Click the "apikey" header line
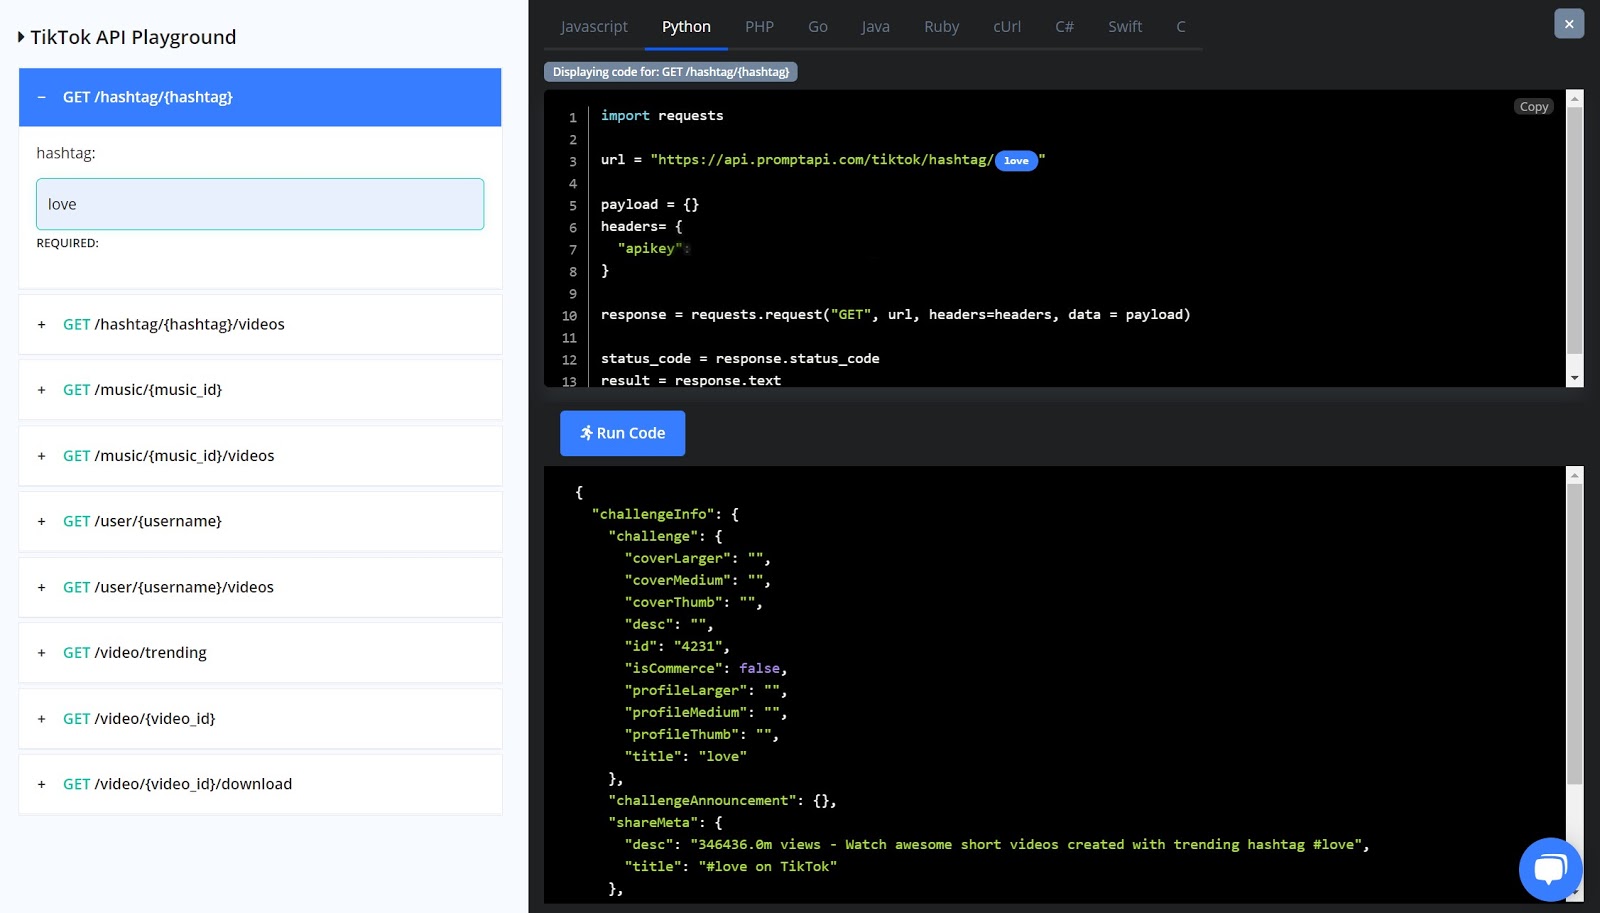Screen dimensions: 1600x913 click(x=653, y=249)
